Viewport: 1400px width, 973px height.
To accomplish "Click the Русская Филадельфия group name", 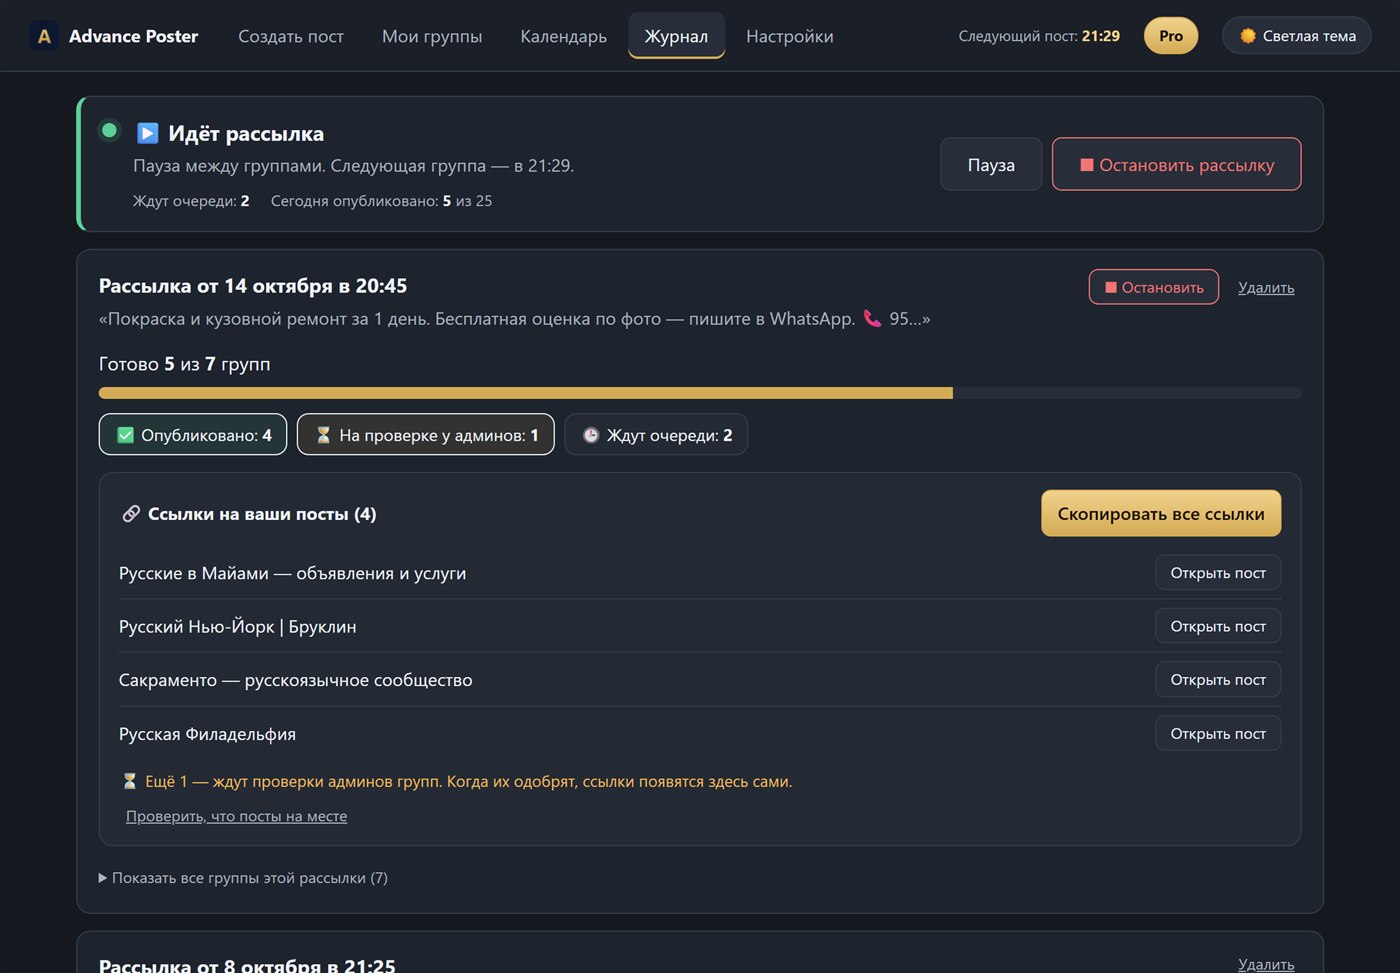I will [x=207, y=734].
